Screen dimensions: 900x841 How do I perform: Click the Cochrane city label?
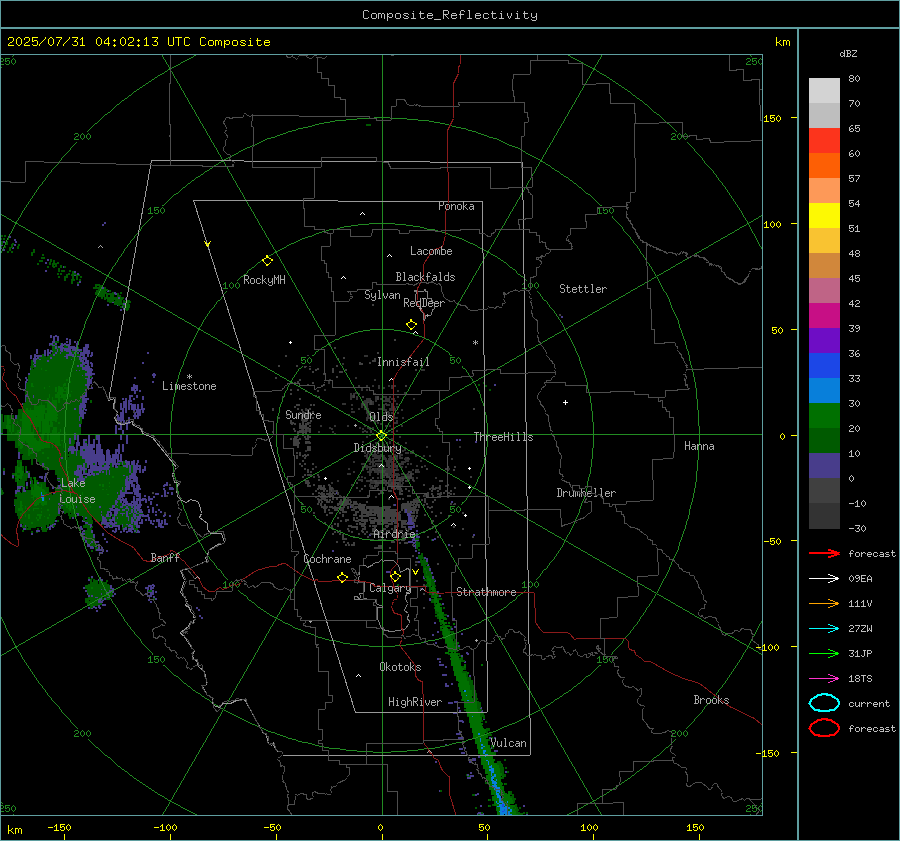pos(327,559)
